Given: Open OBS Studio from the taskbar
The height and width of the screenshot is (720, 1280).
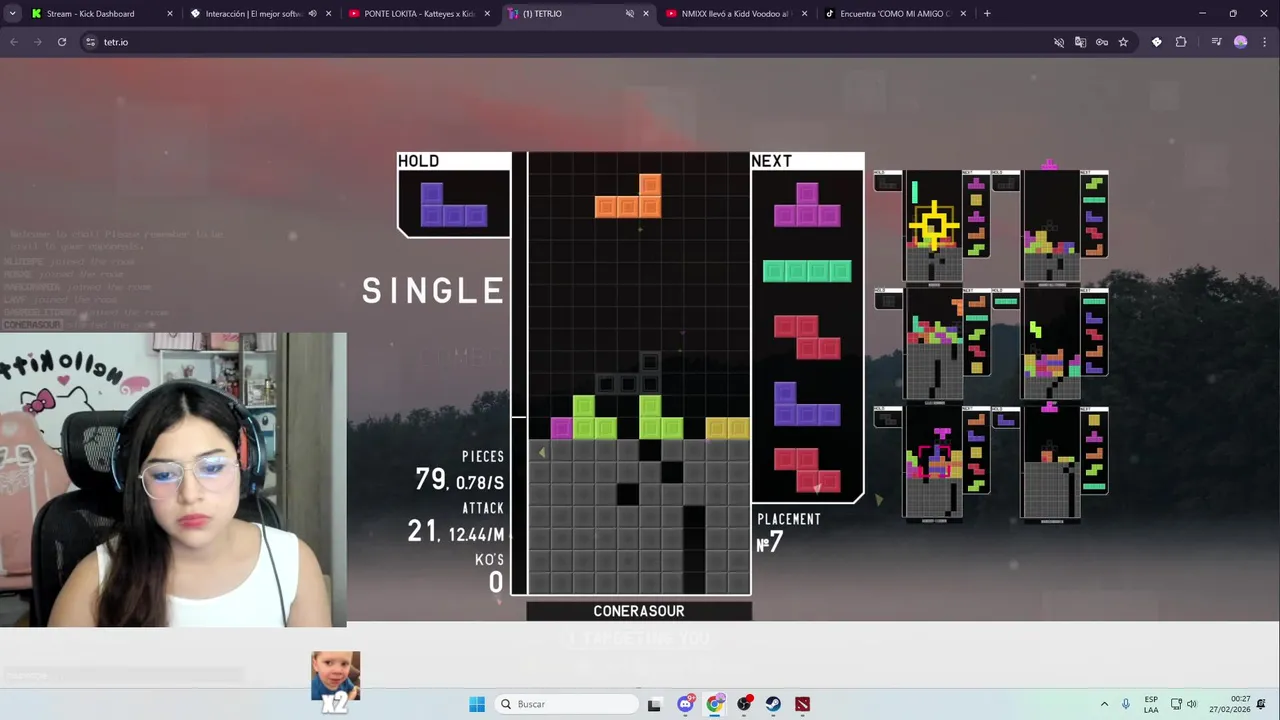Looking at the screenshot, I should click(744, 704).
